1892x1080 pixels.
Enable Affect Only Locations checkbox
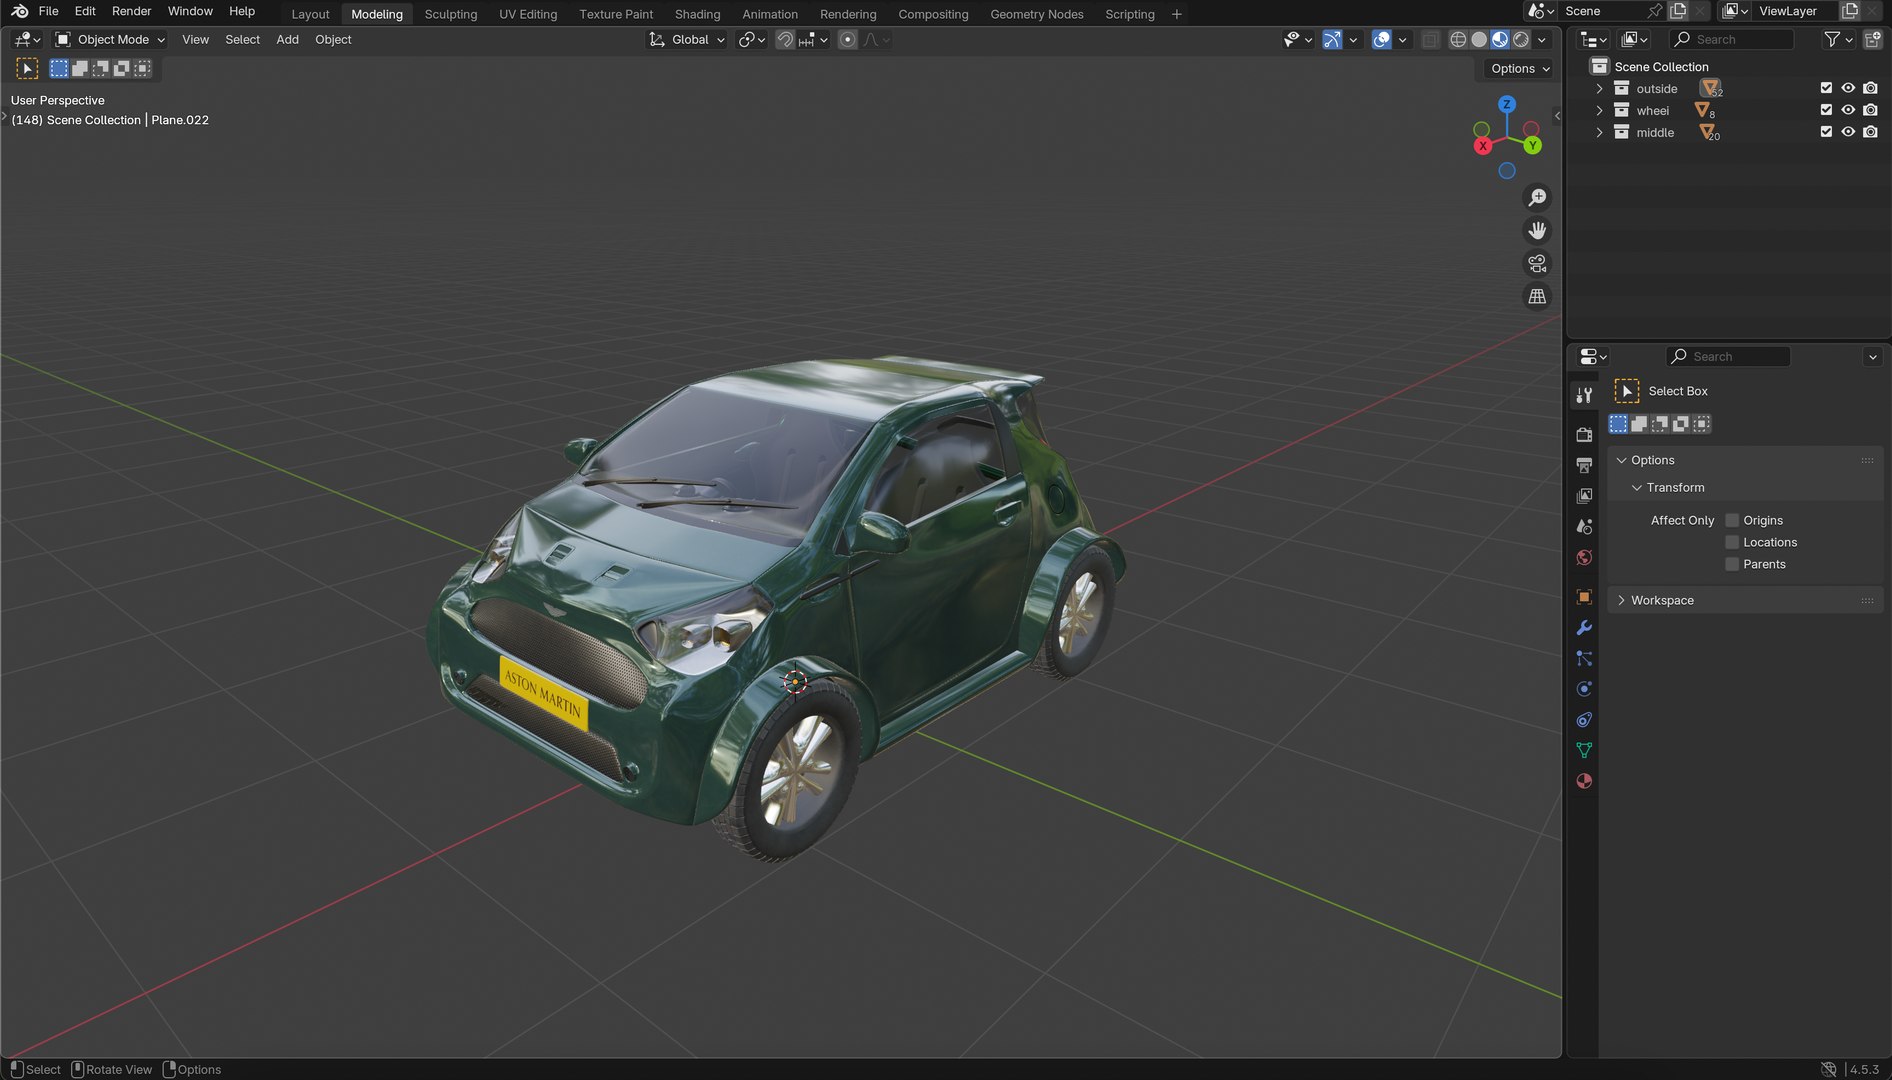pyautogui.click(x=1732, y=543)
